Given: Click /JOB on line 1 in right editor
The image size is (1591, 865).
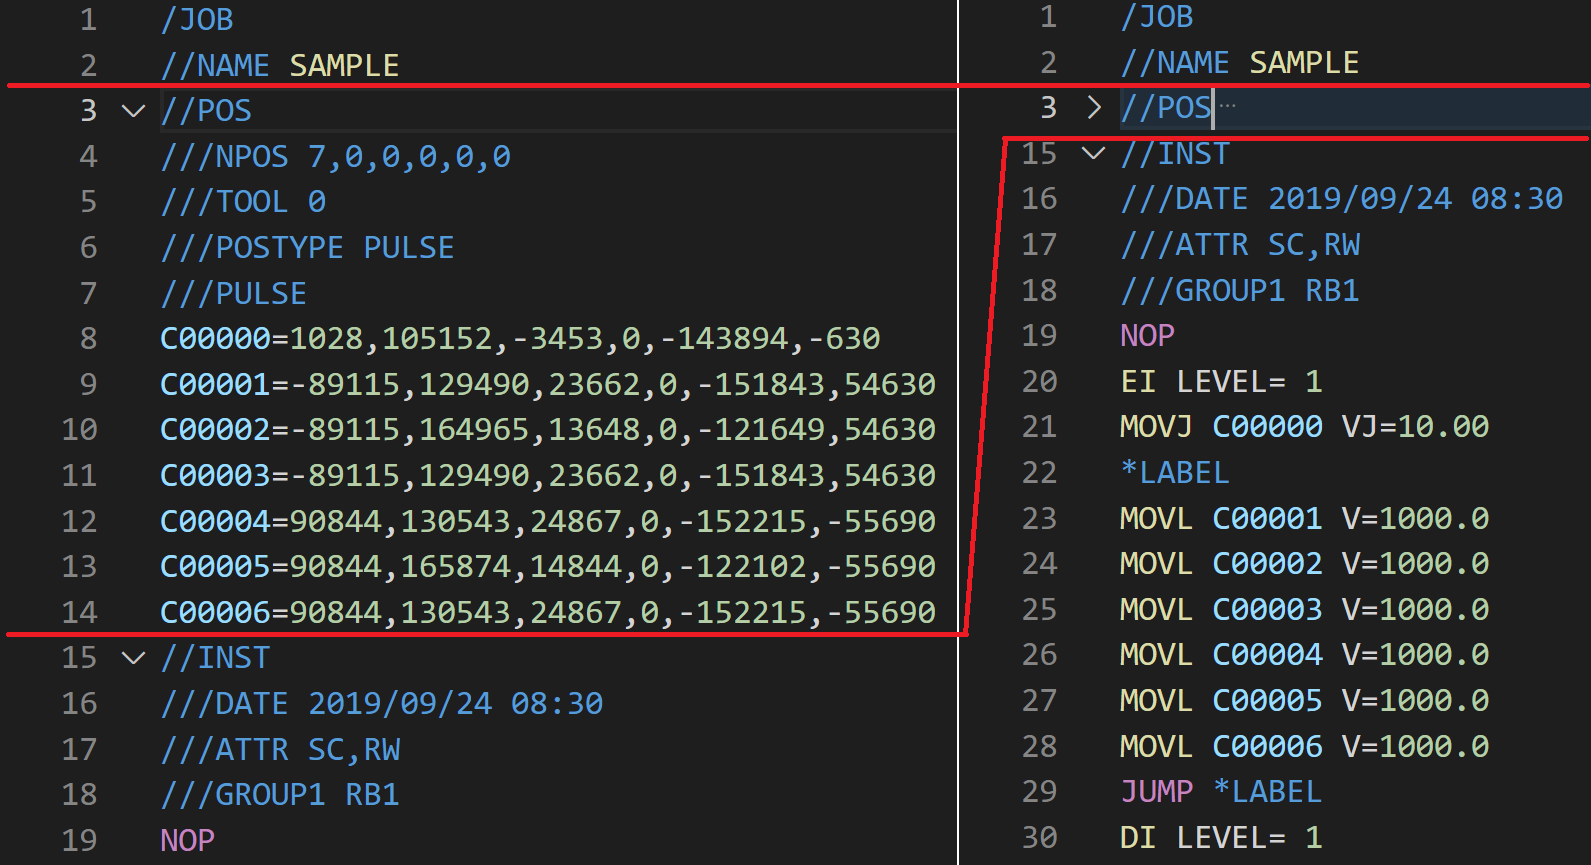Looking at the screenshot, I should (1157, 17).
